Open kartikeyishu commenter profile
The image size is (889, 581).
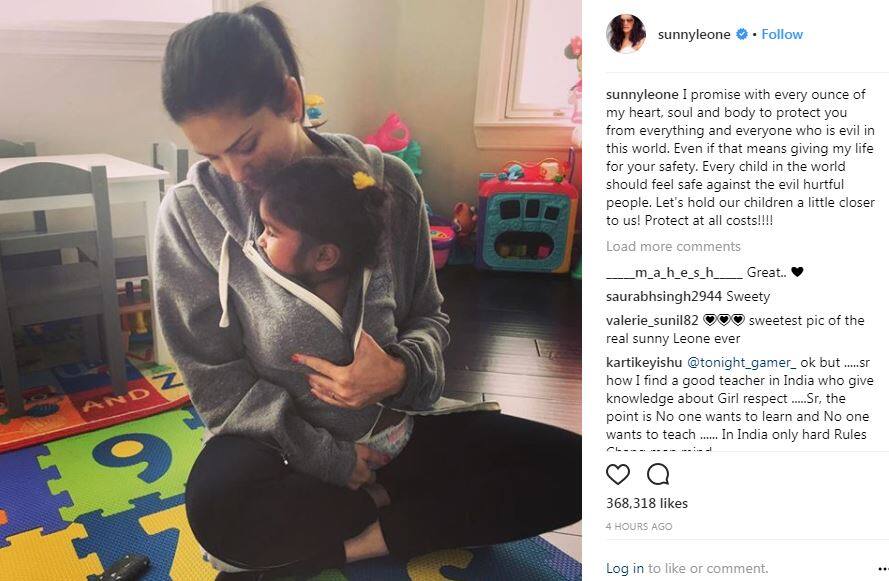click(644, 362)
